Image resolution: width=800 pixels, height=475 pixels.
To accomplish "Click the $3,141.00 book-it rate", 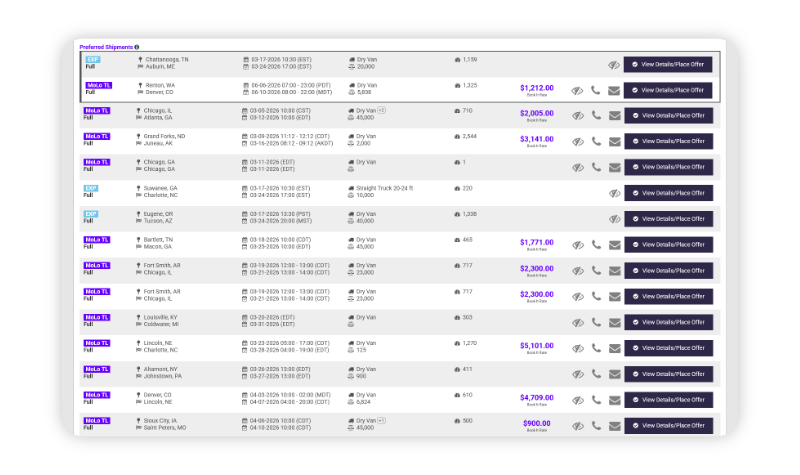I will click(x=537, y=139).
